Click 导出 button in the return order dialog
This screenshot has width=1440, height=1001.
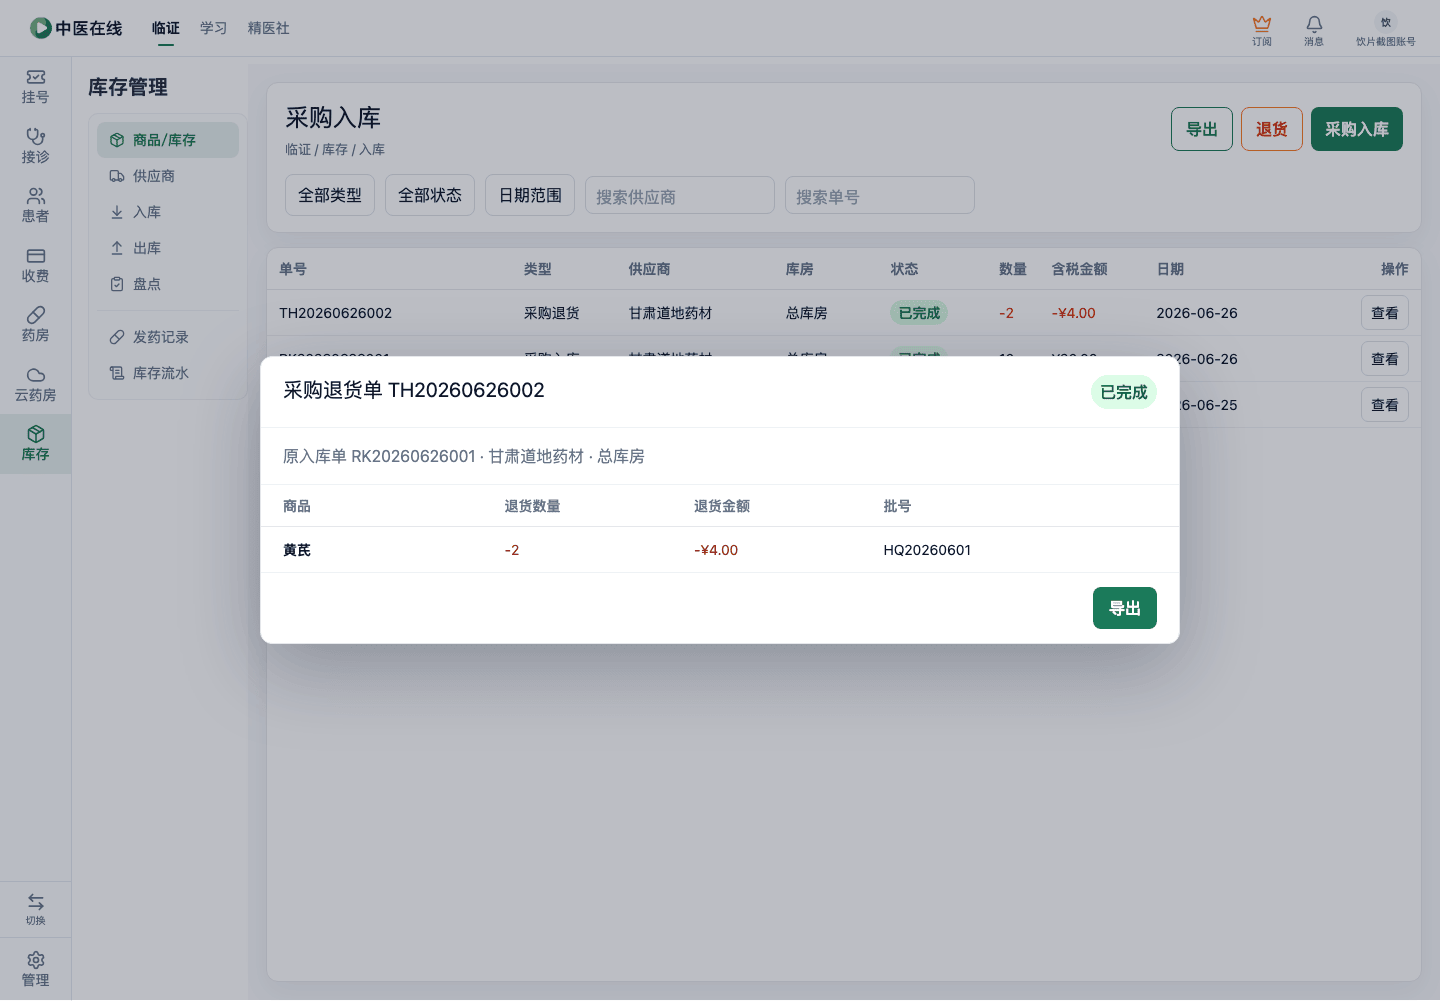(1125, 608)
